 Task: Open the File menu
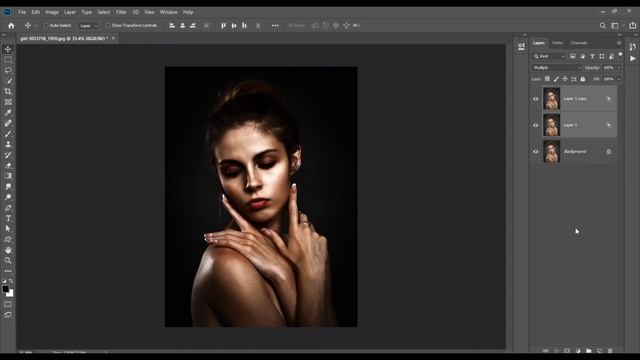(22, 12)
